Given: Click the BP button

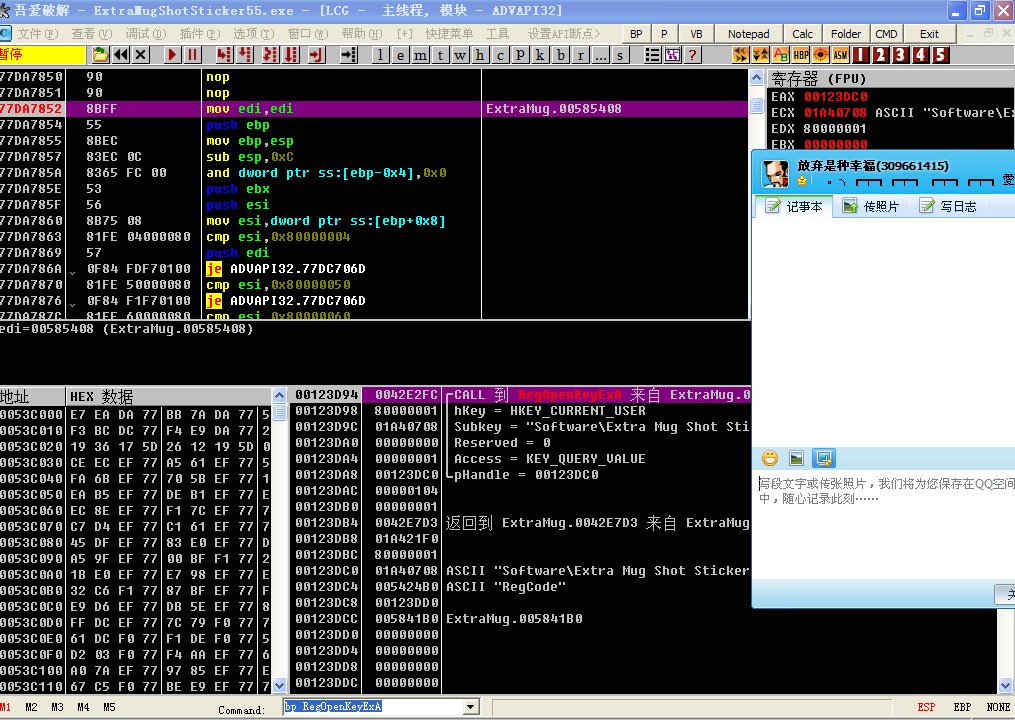Looking at the screenshot, I should click(636, 34).
